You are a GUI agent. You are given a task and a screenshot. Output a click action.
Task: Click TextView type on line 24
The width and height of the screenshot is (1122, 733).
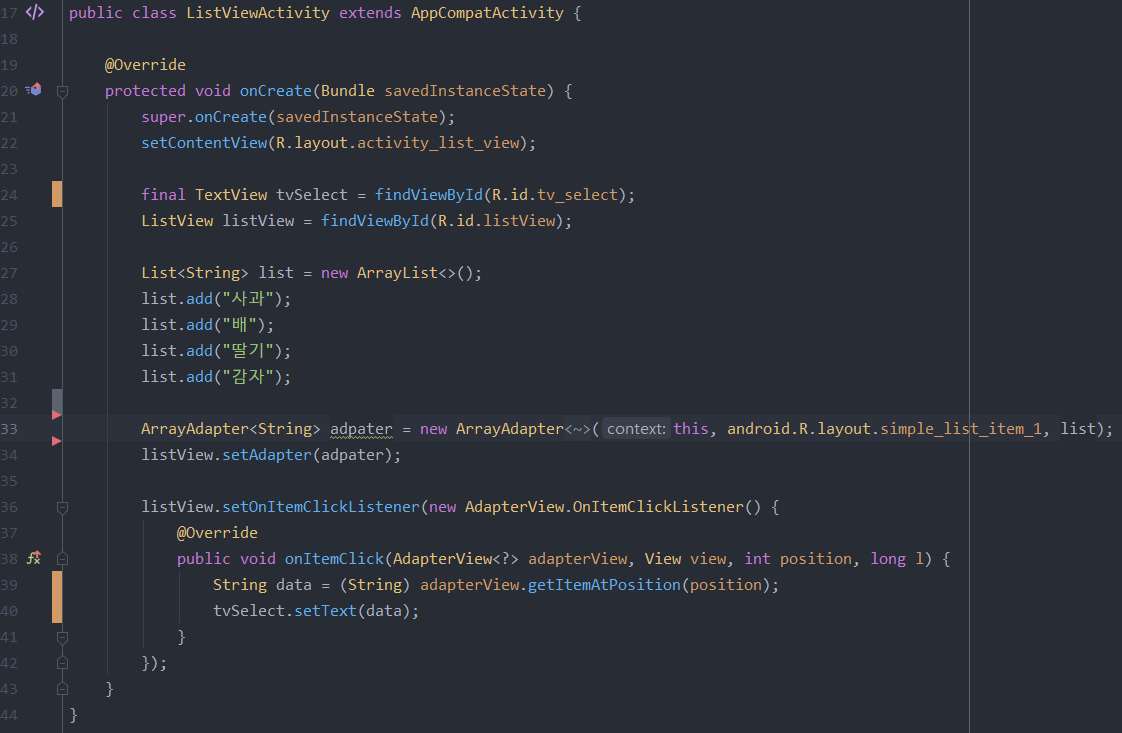(x=231, y=195)
